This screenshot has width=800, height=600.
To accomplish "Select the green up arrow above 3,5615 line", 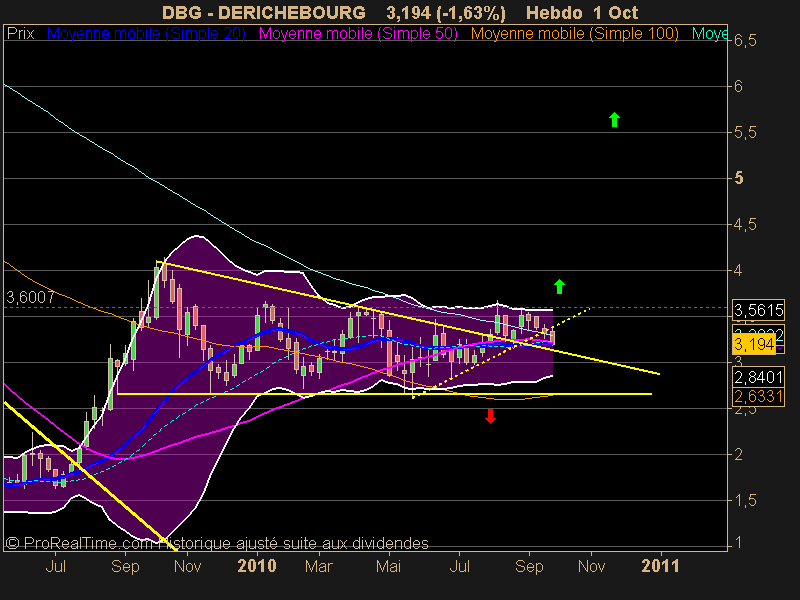I will (560, 286).
